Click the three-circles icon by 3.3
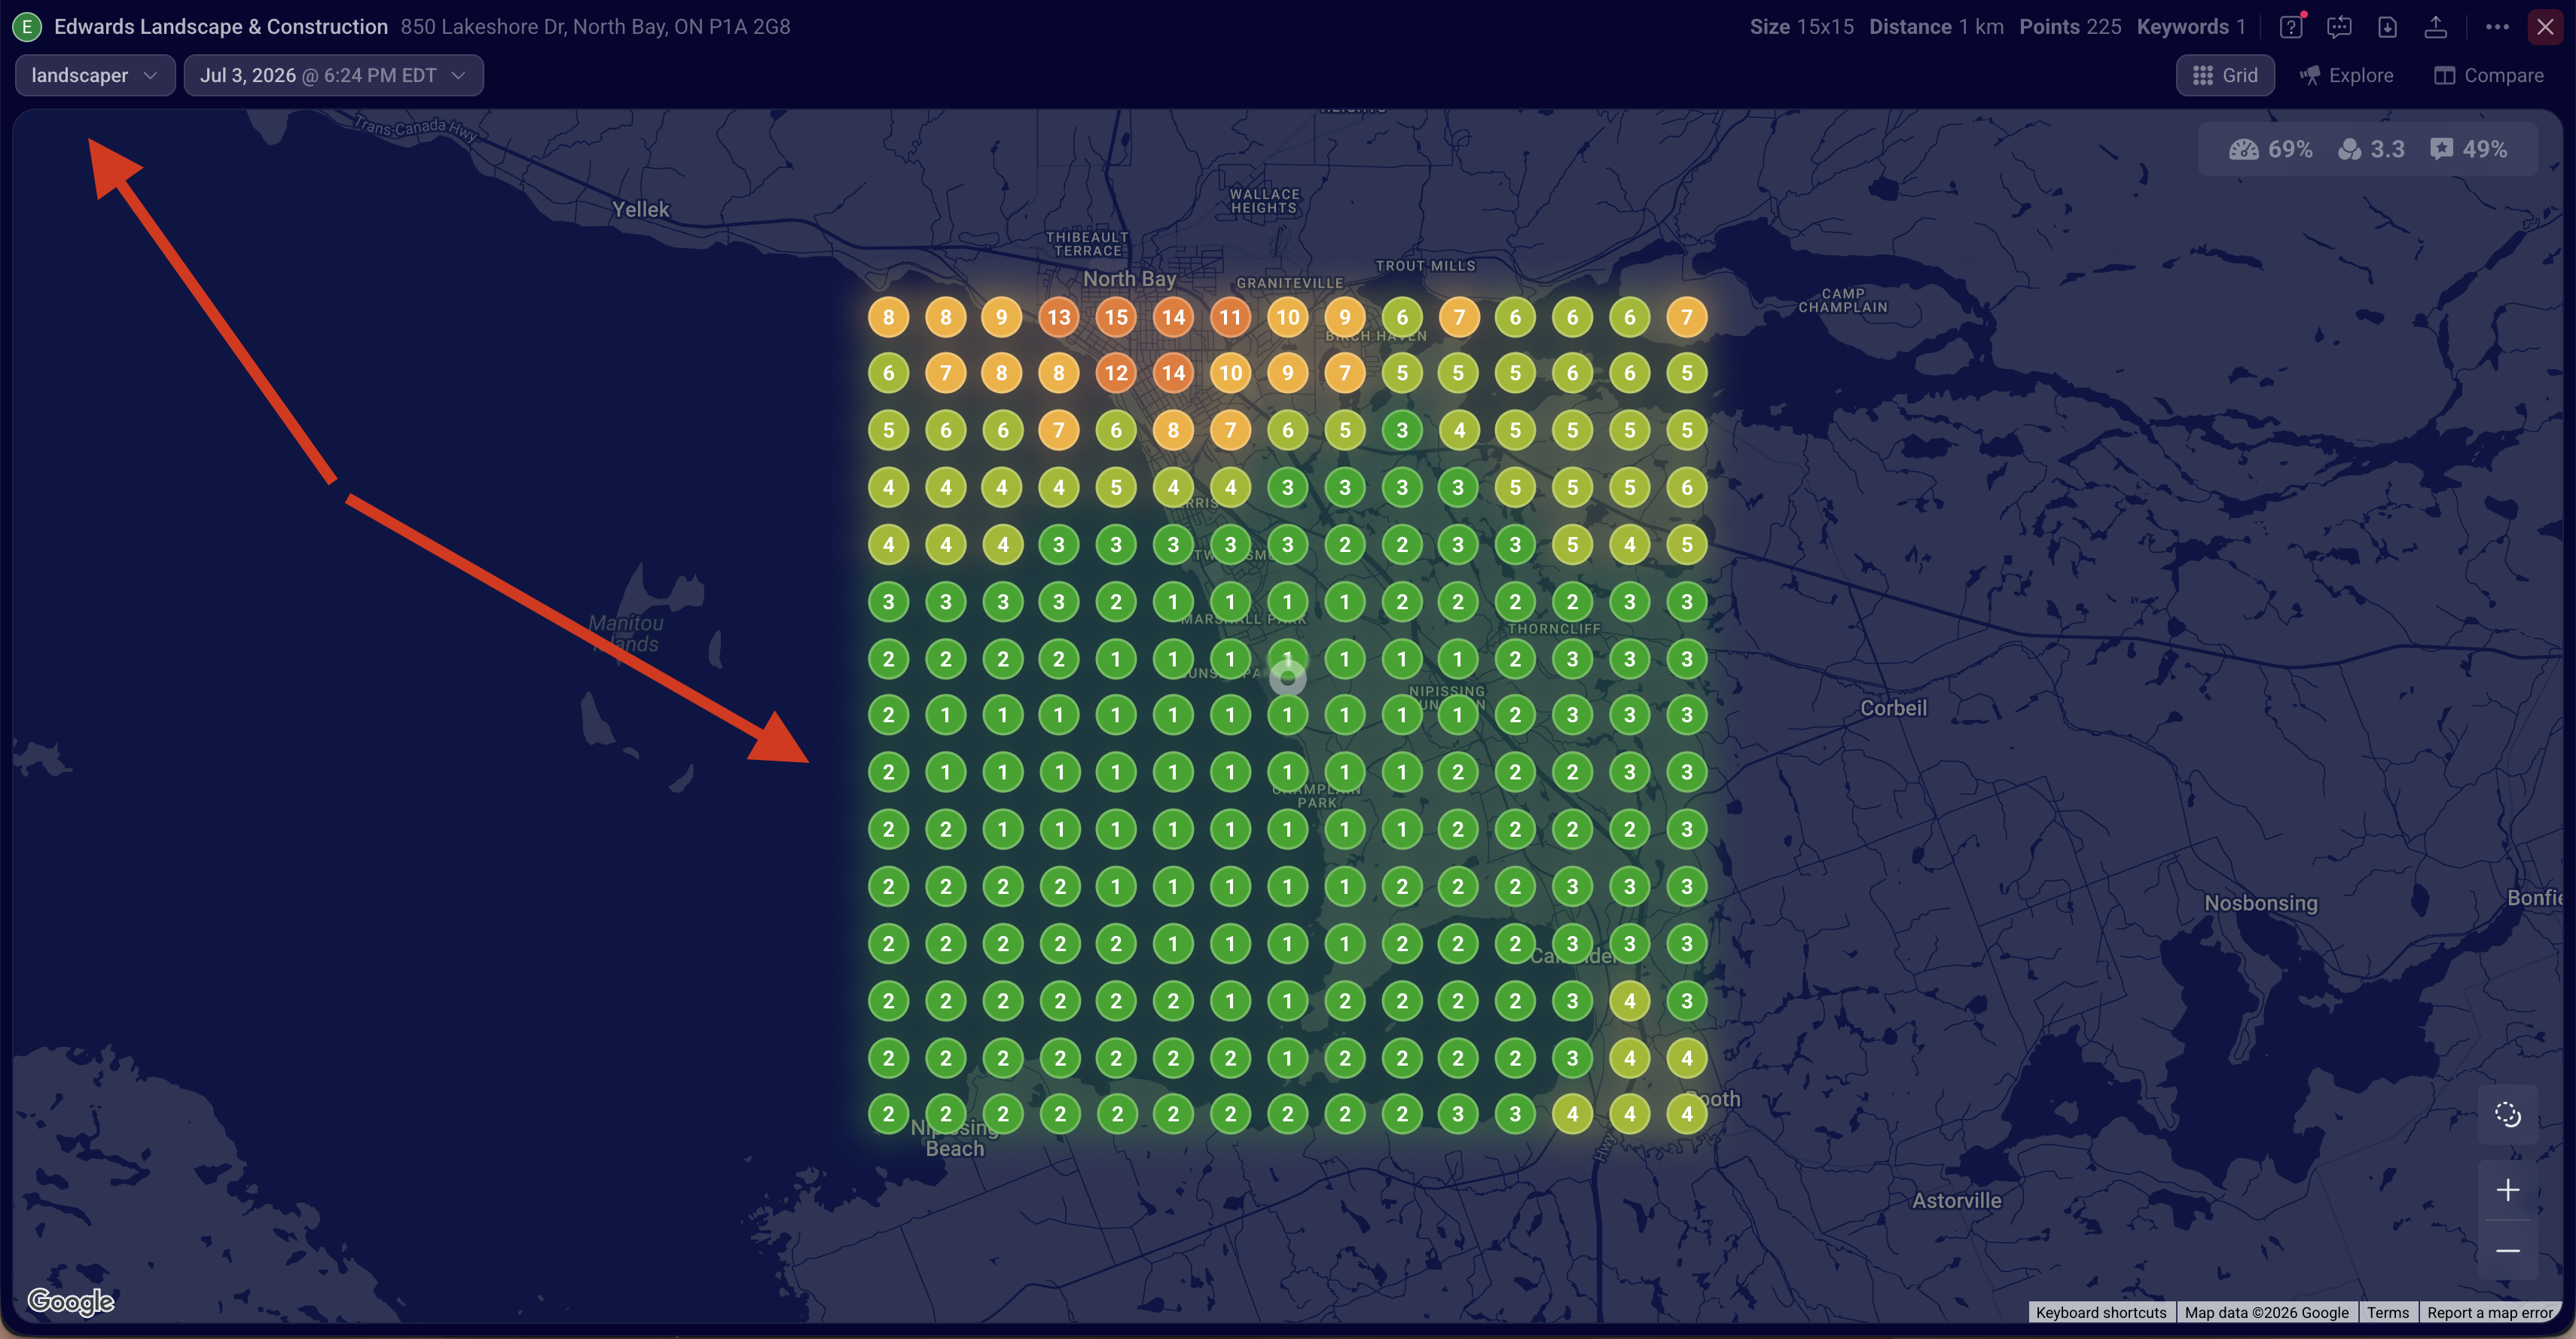Viewport: 2576px width, 1339px height. coord(2349,150)
